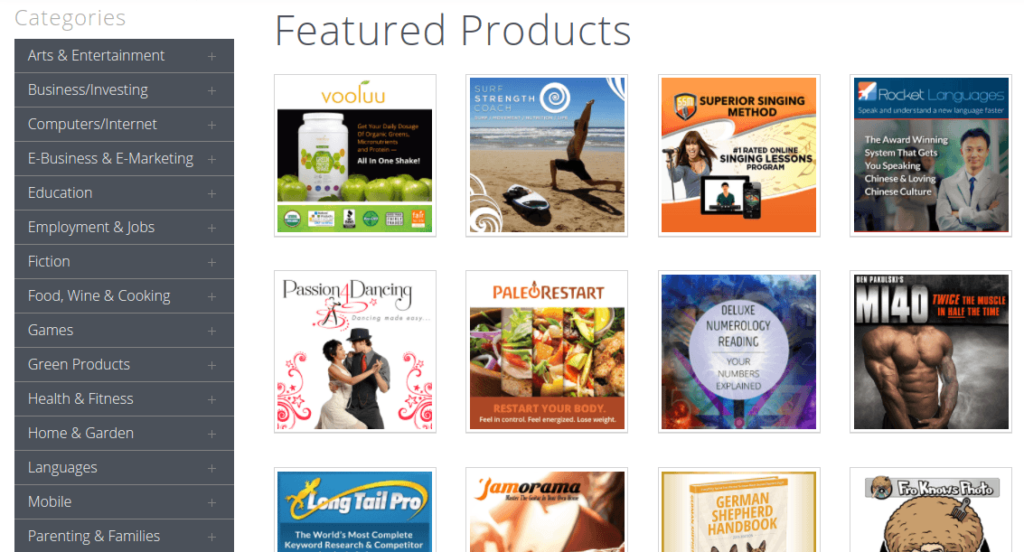
Task: Expand the Languages category plus icon
Action: [x=212, y=468]
